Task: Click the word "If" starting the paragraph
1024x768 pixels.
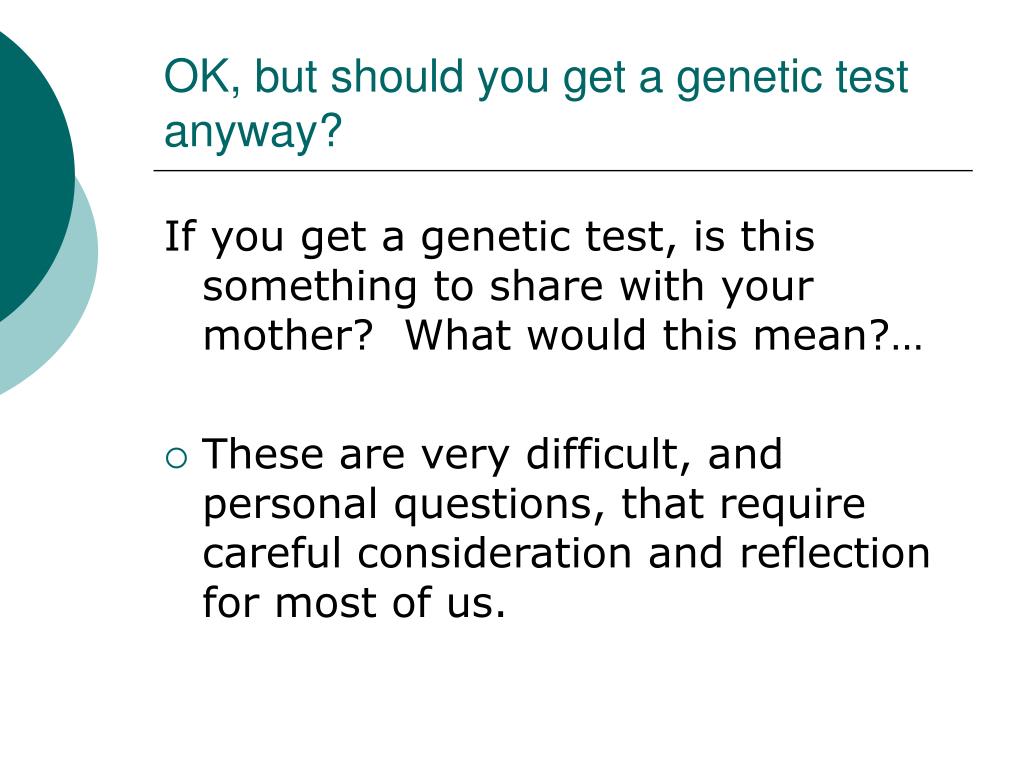Action: [180, 236]
